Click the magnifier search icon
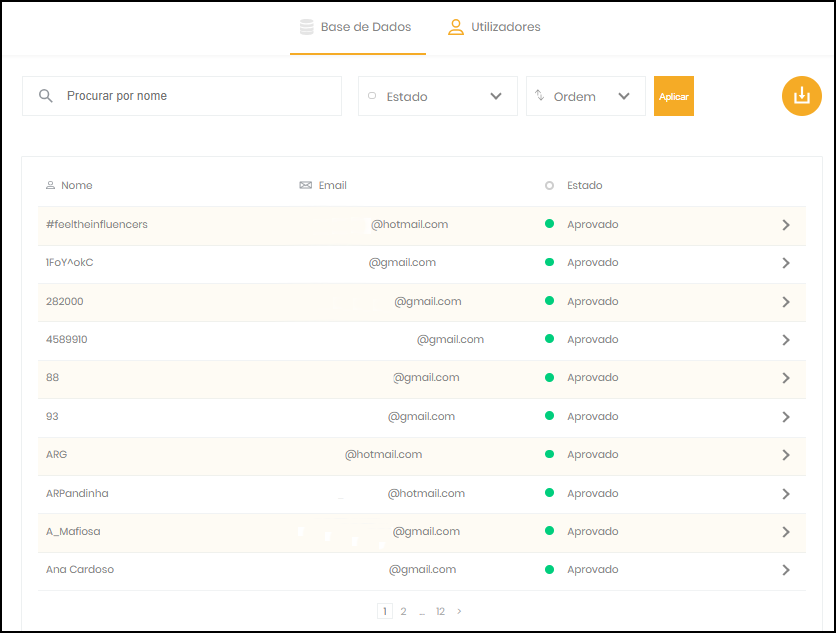The width and height of the screenshot is (836, 633). point(46,96)
